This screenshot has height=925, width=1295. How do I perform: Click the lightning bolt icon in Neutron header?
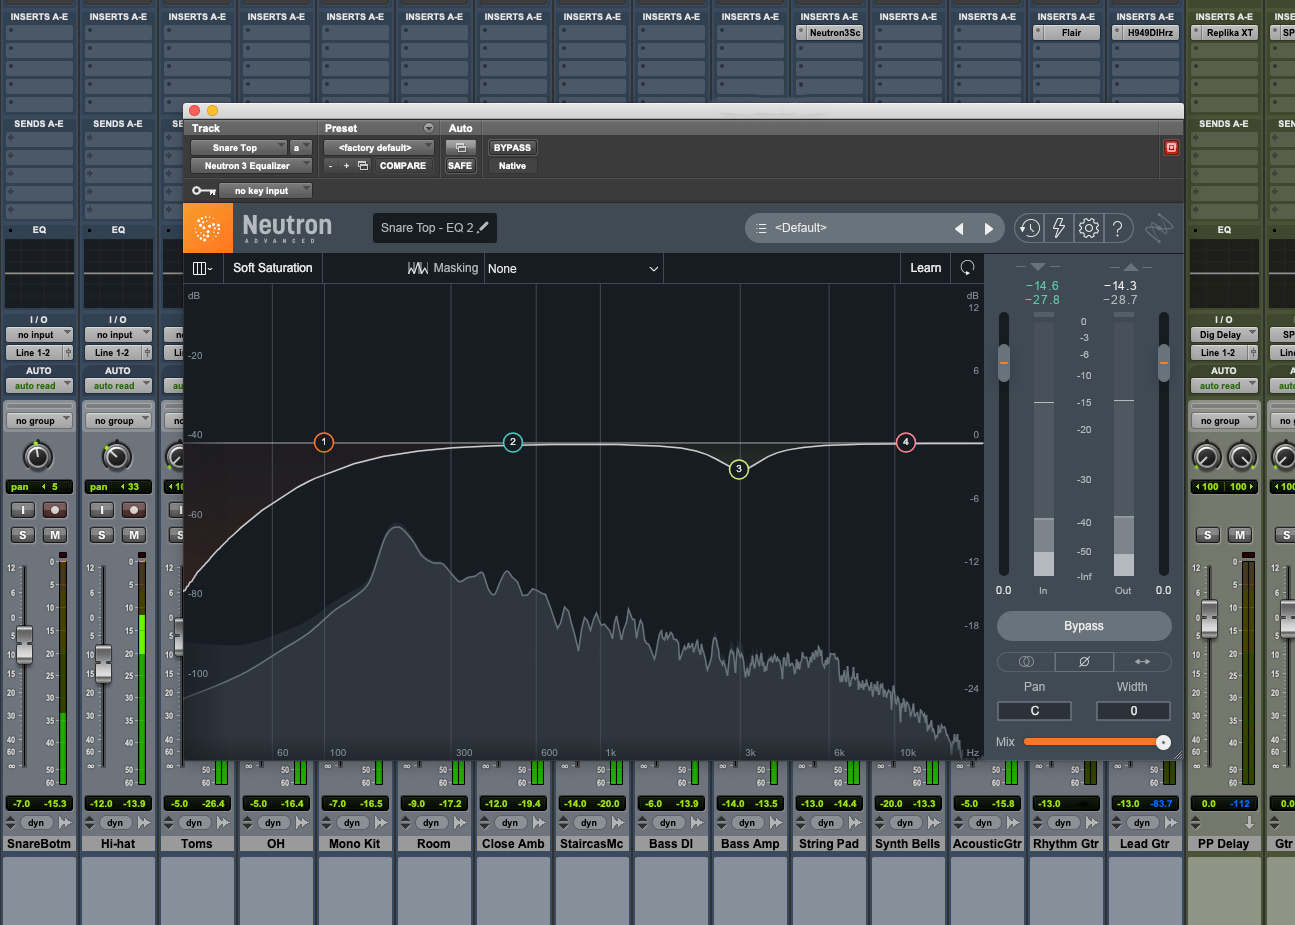1059,228
